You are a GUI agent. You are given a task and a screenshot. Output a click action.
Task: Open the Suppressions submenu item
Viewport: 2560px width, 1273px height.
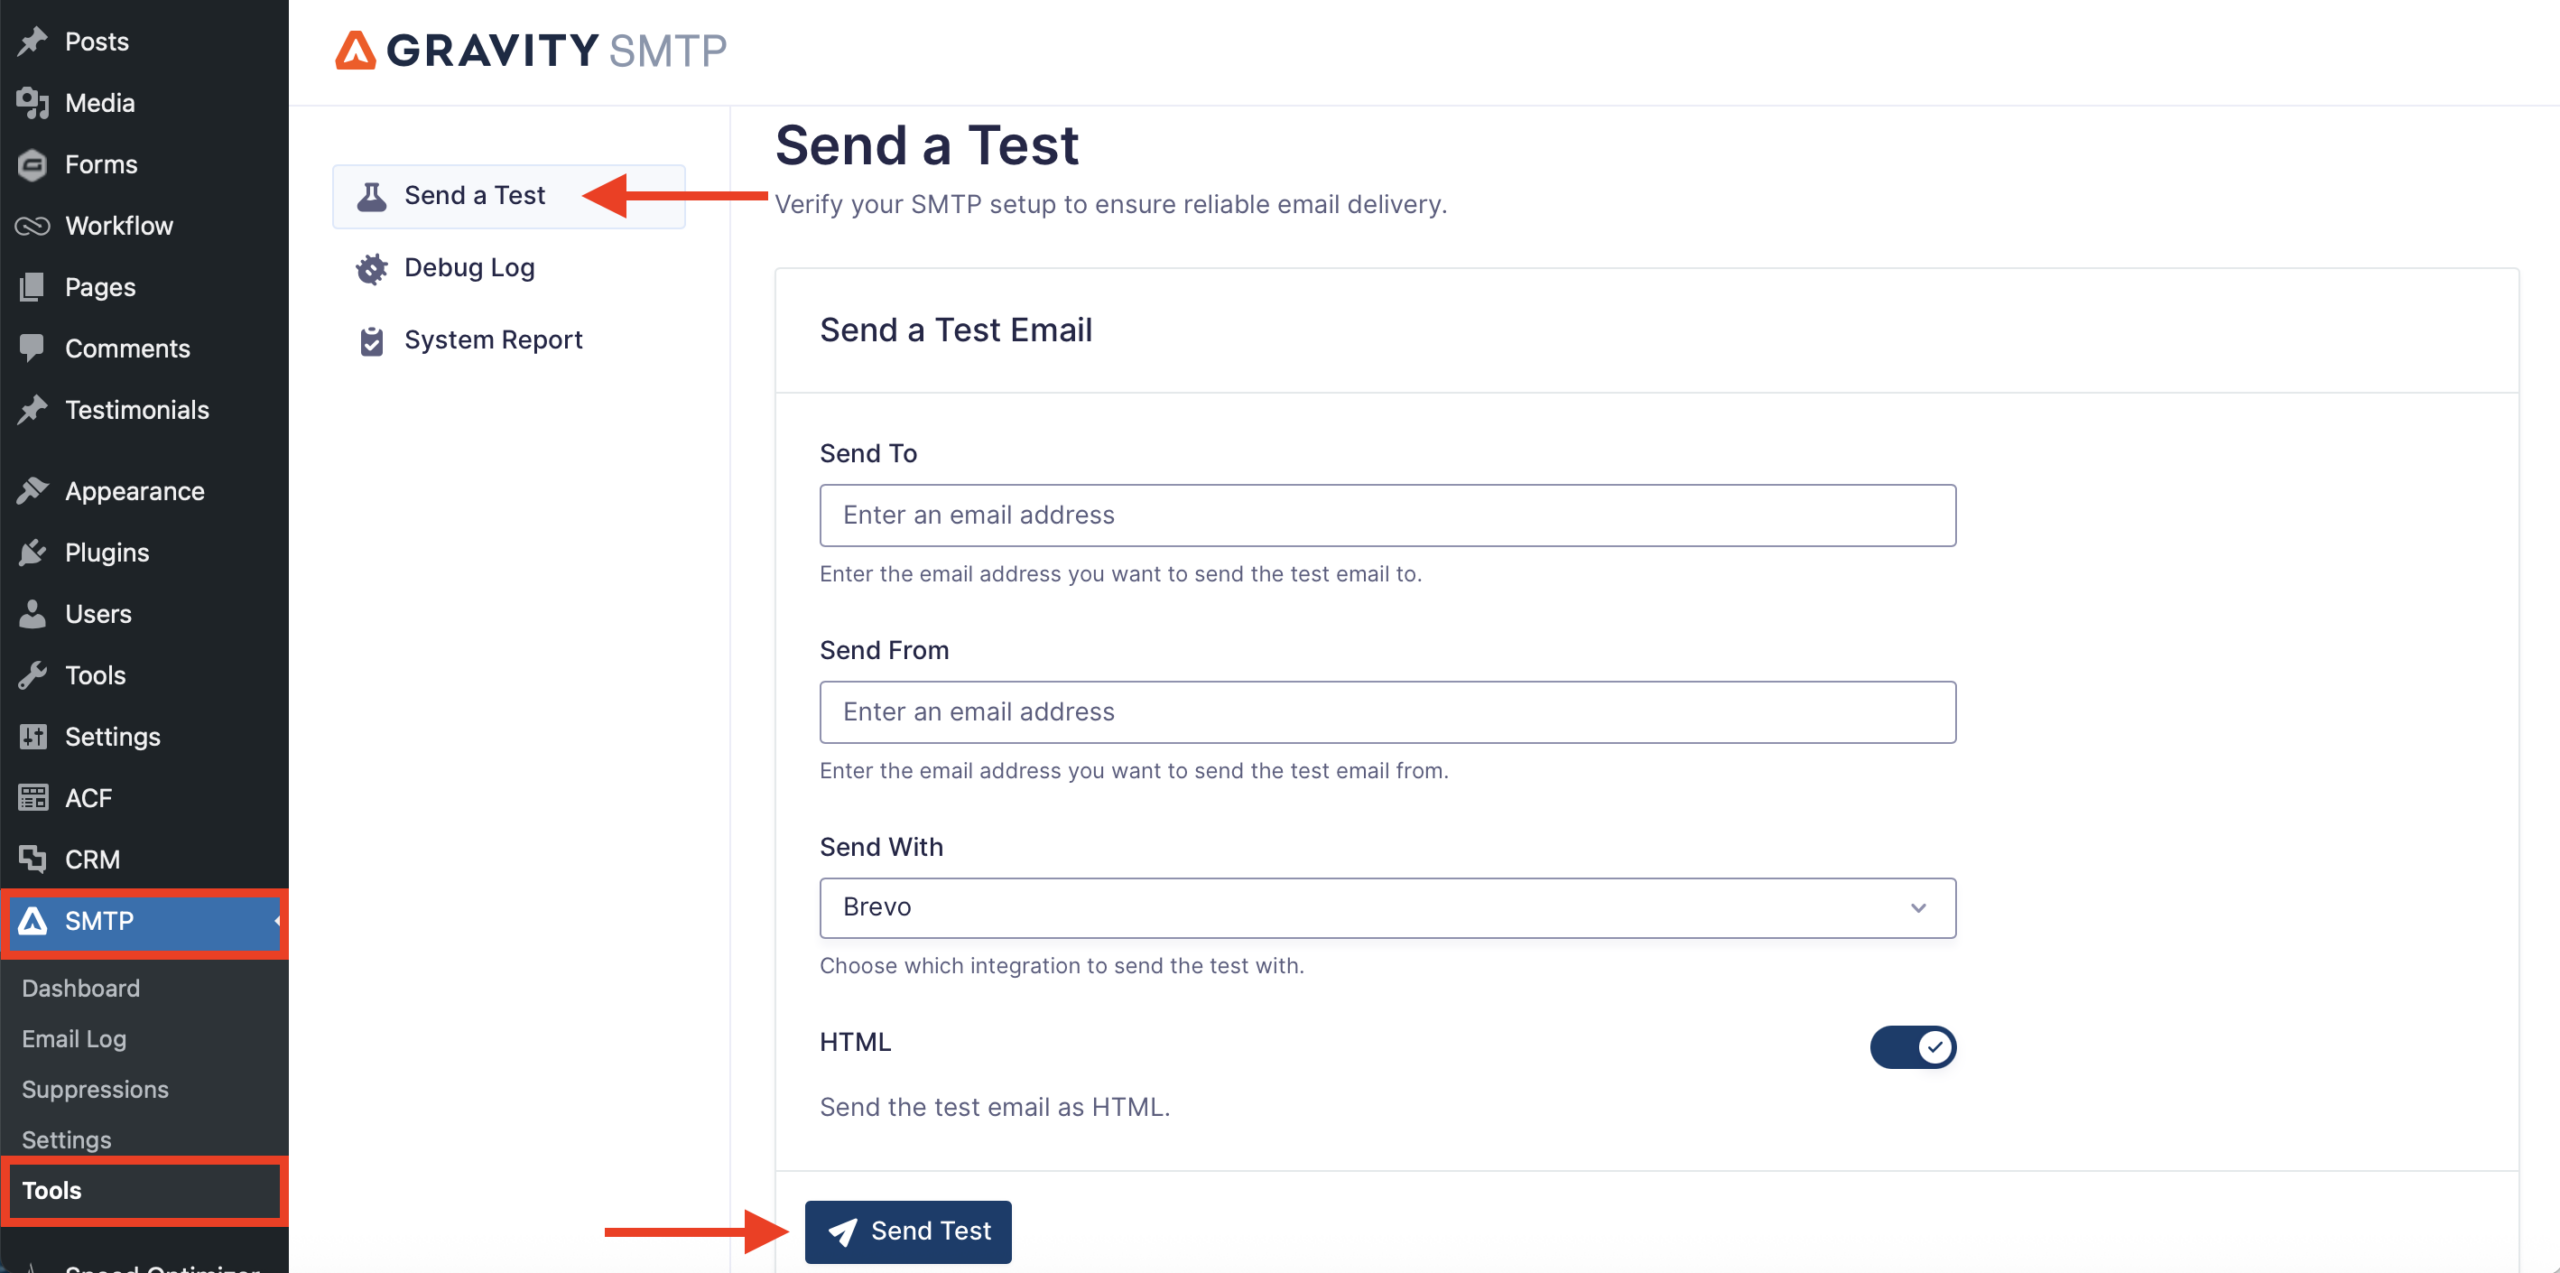(x=95, y=1089)
